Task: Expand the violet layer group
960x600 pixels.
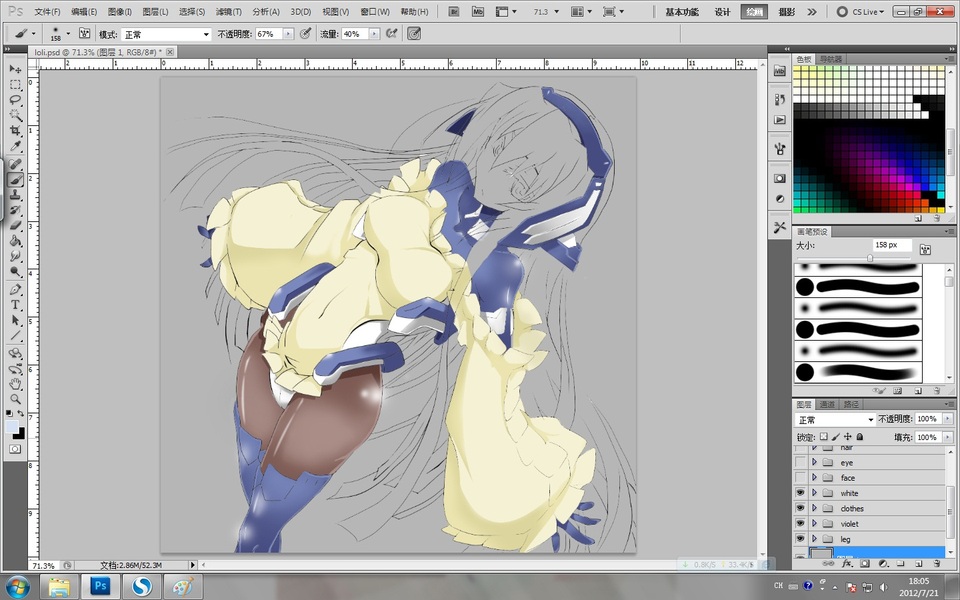Action: point(814,523)
